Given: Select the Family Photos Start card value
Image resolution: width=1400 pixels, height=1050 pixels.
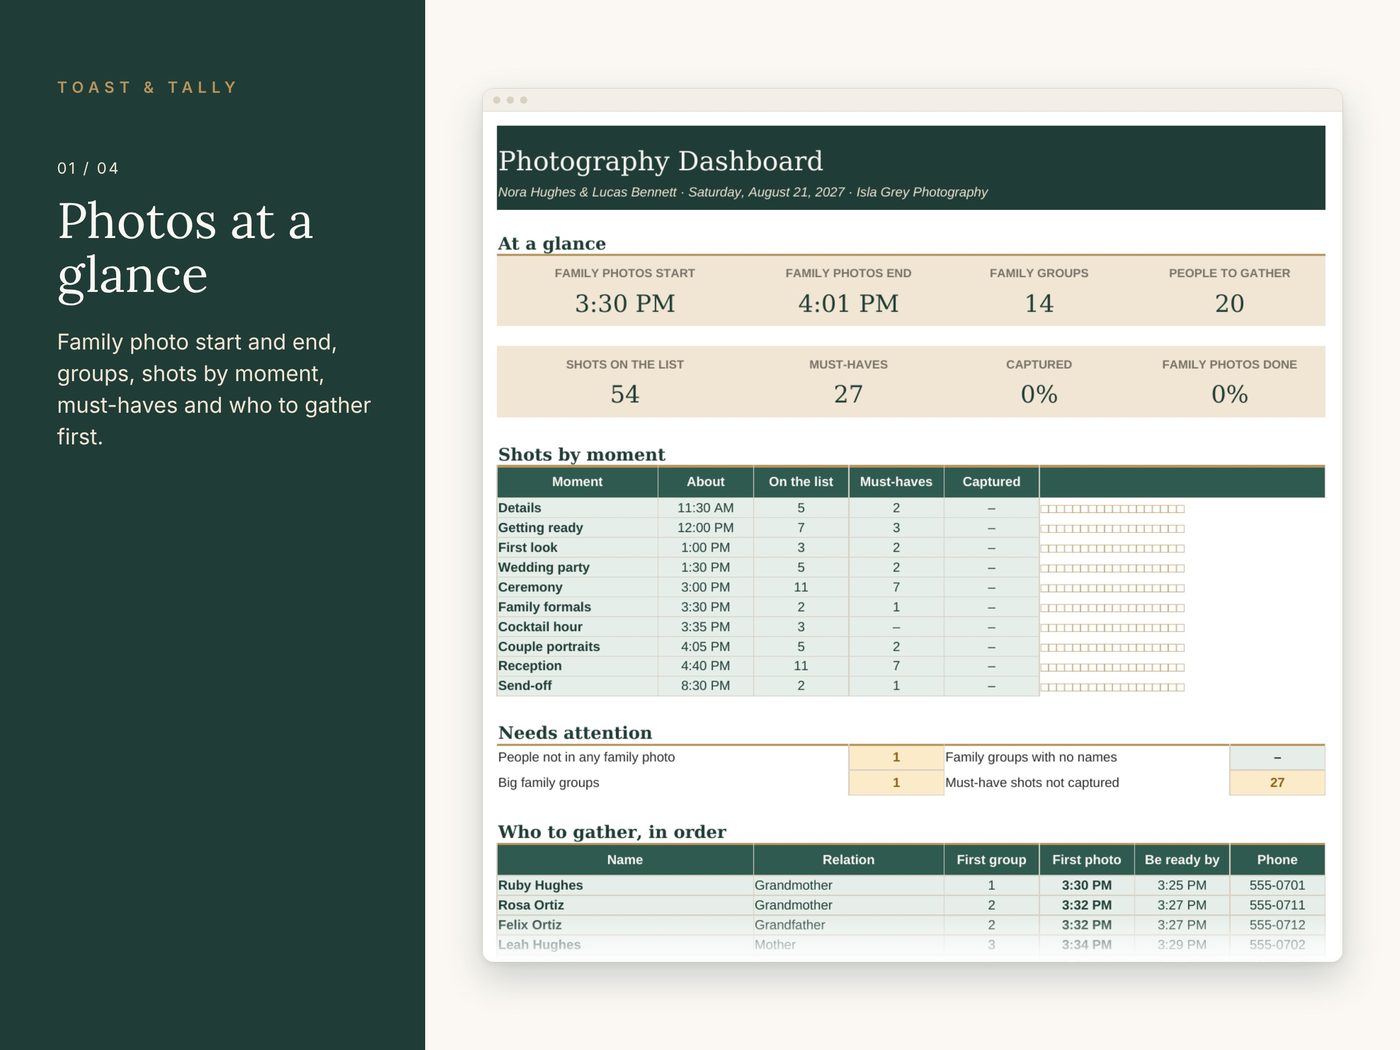Looking at the screenshot, I should click(625, 303).
